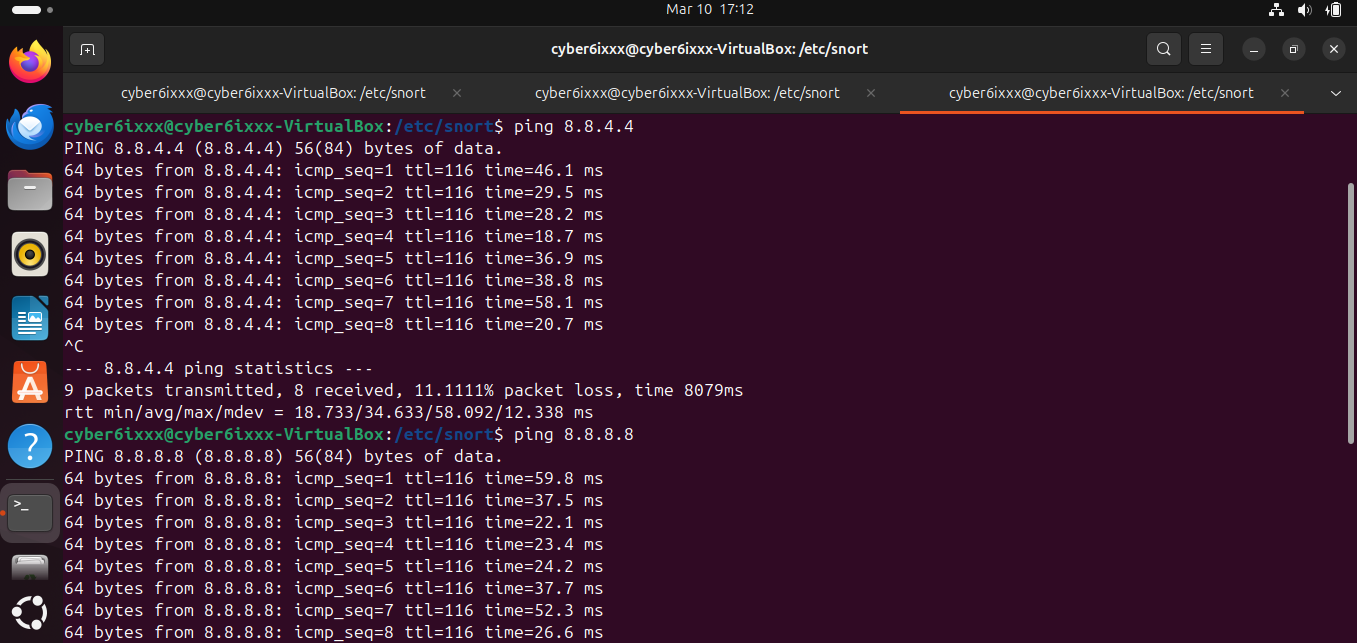Click 8.8.4.4 reply with time=46.1 ms

tap(333, 171)
